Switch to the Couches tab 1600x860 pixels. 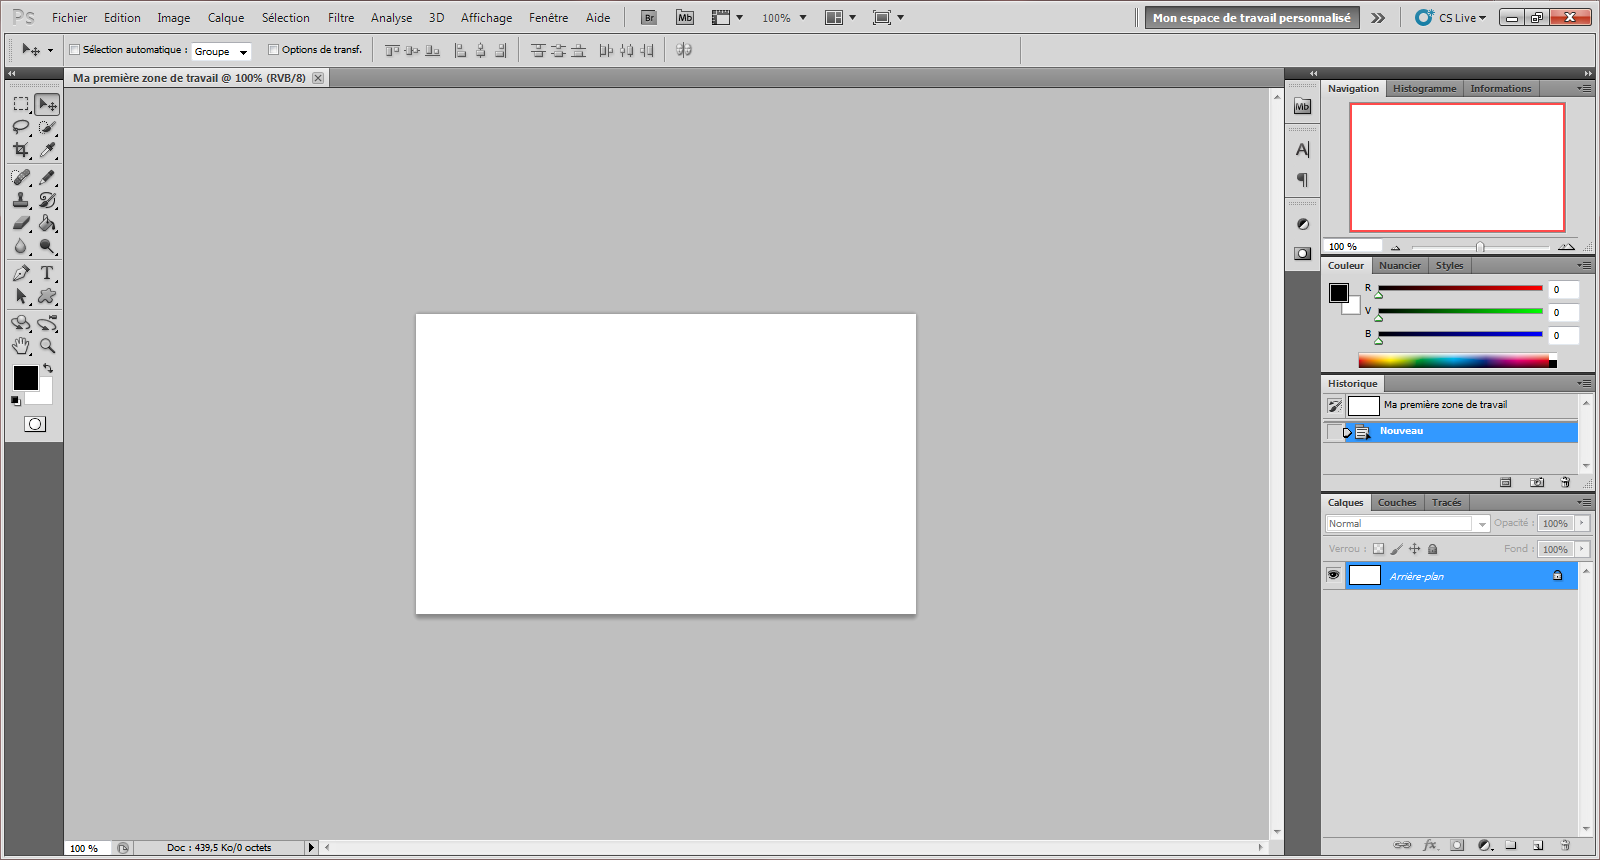pos(1396,503)
